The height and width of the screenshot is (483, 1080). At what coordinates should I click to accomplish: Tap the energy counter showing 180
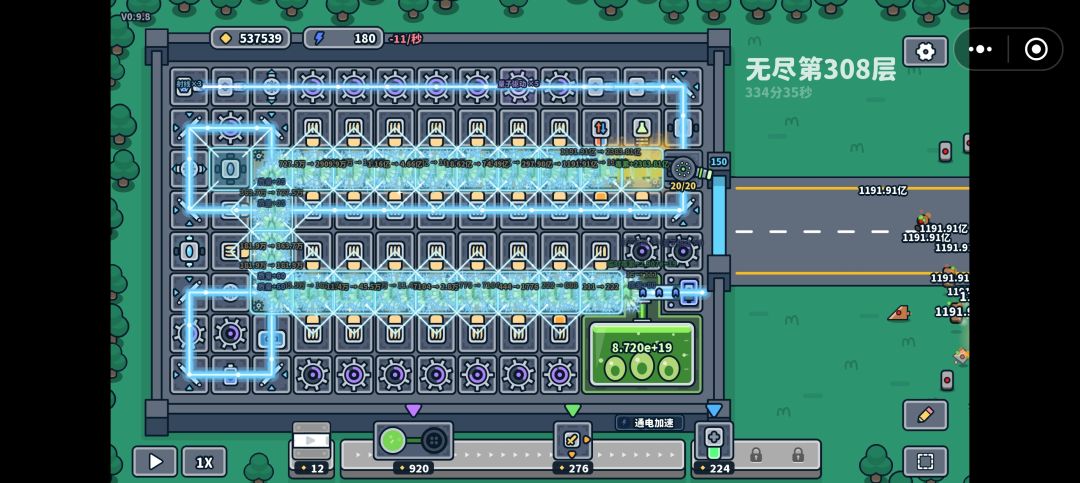[x=343, y=39]
